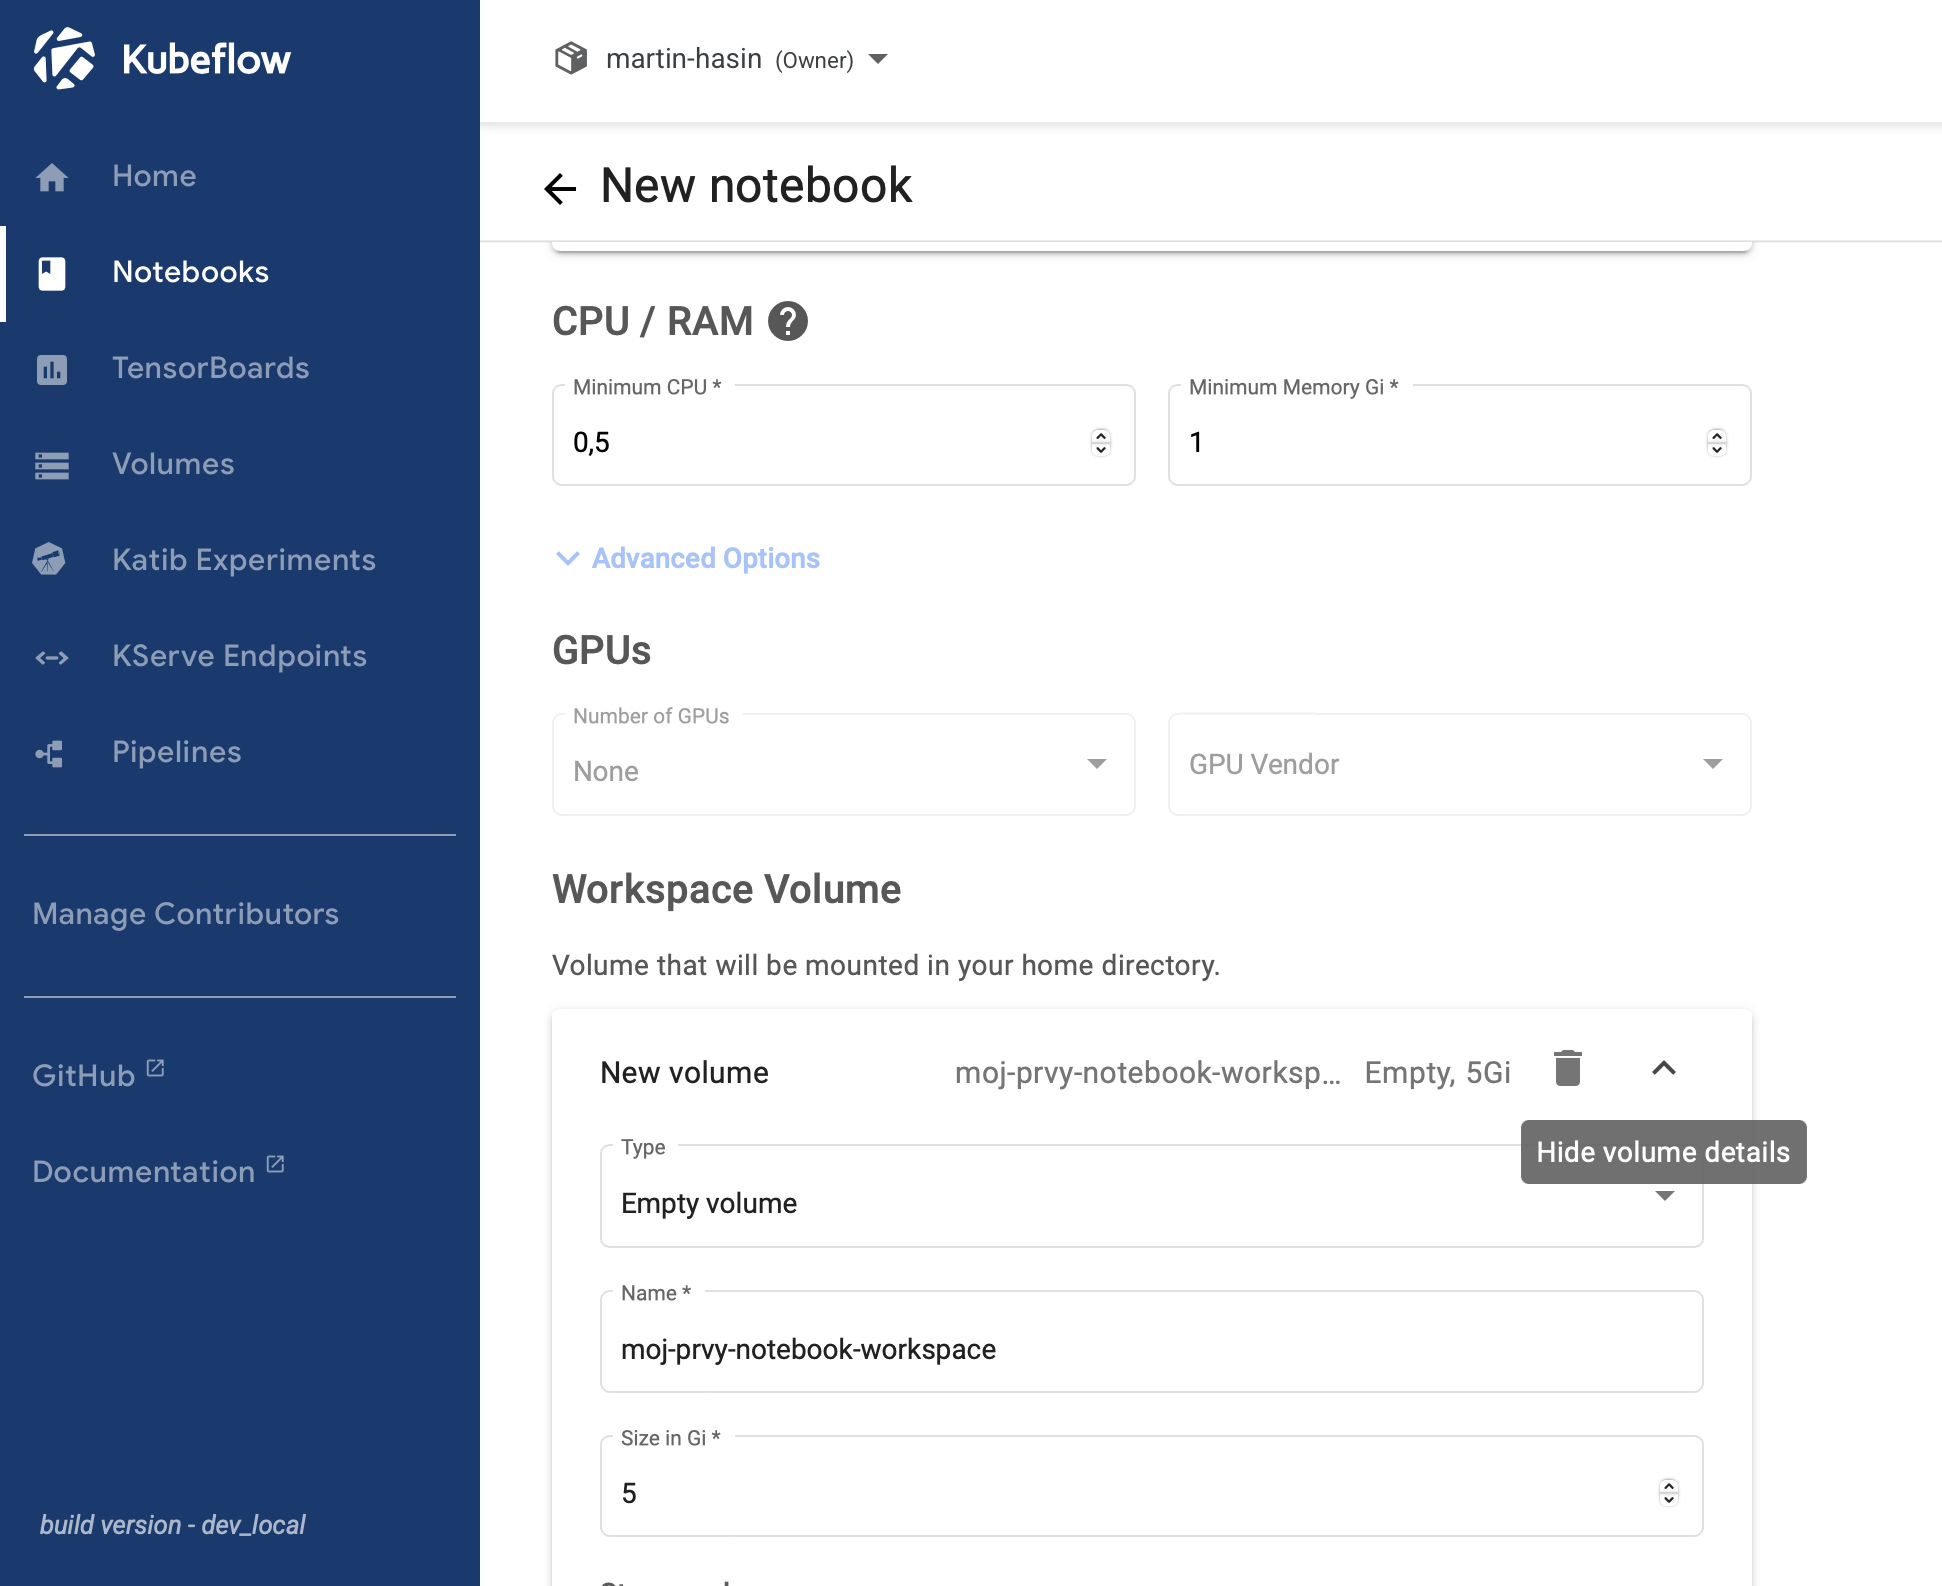The image size is (1942, 1586).
Task: Click the back arrow beside New notebook
Action: [x=560, y=188]
